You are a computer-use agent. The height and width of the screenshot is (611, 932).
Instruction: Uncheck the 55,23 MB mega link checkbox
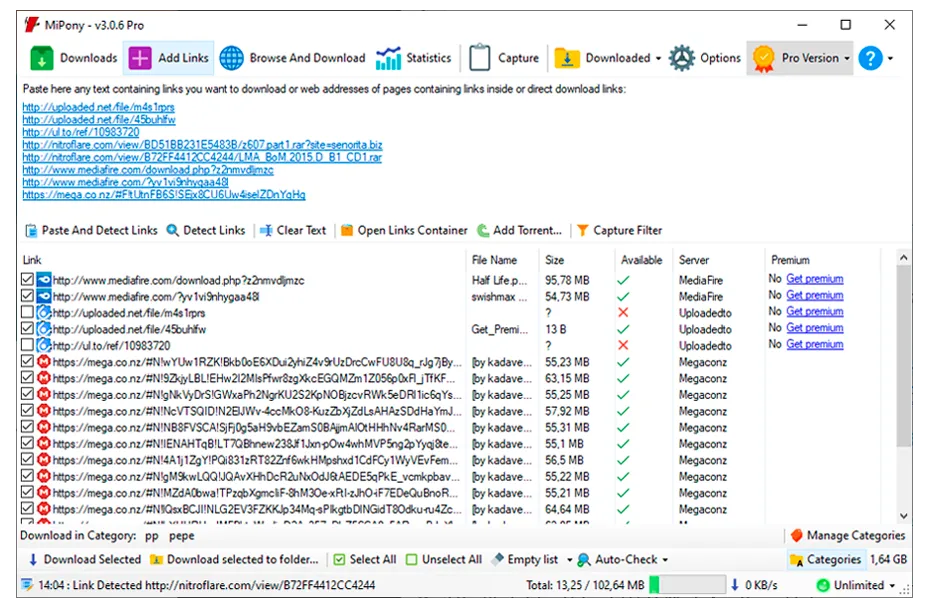pyautogui.click(x=27, y=361)
